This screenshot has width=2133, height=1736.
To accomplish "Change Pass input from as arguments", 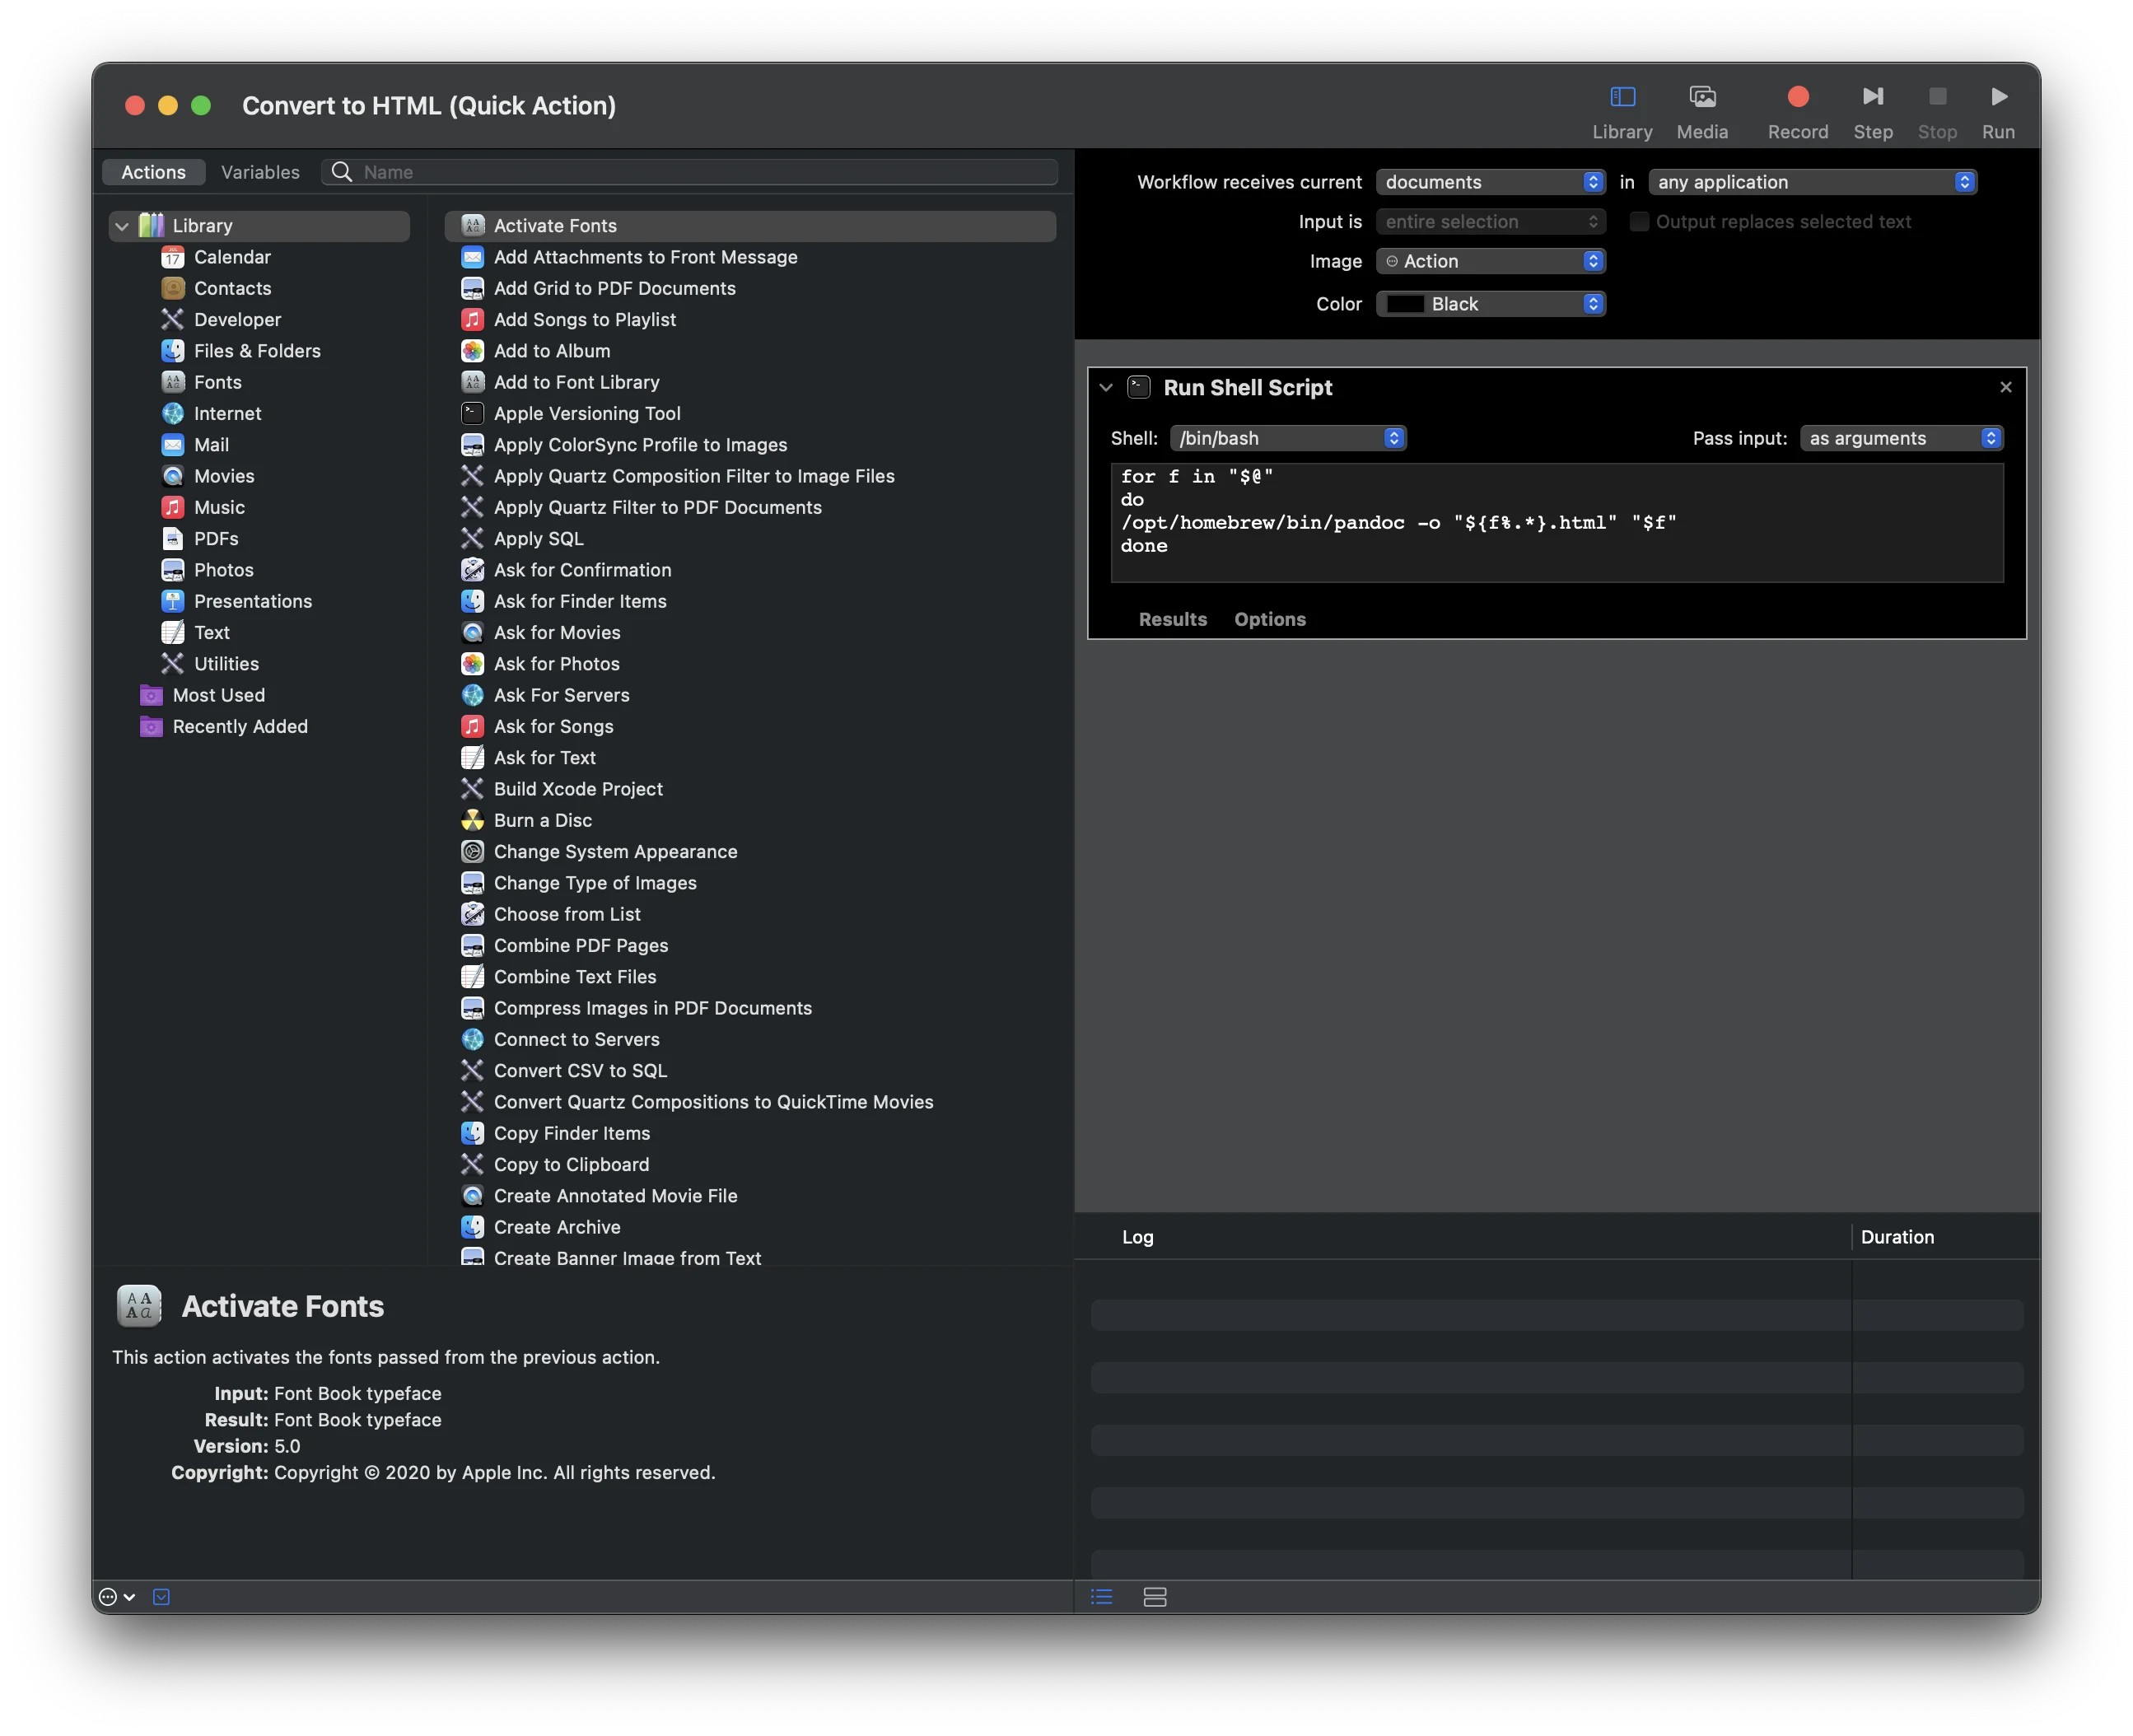I will click(x=1899, y=437).
